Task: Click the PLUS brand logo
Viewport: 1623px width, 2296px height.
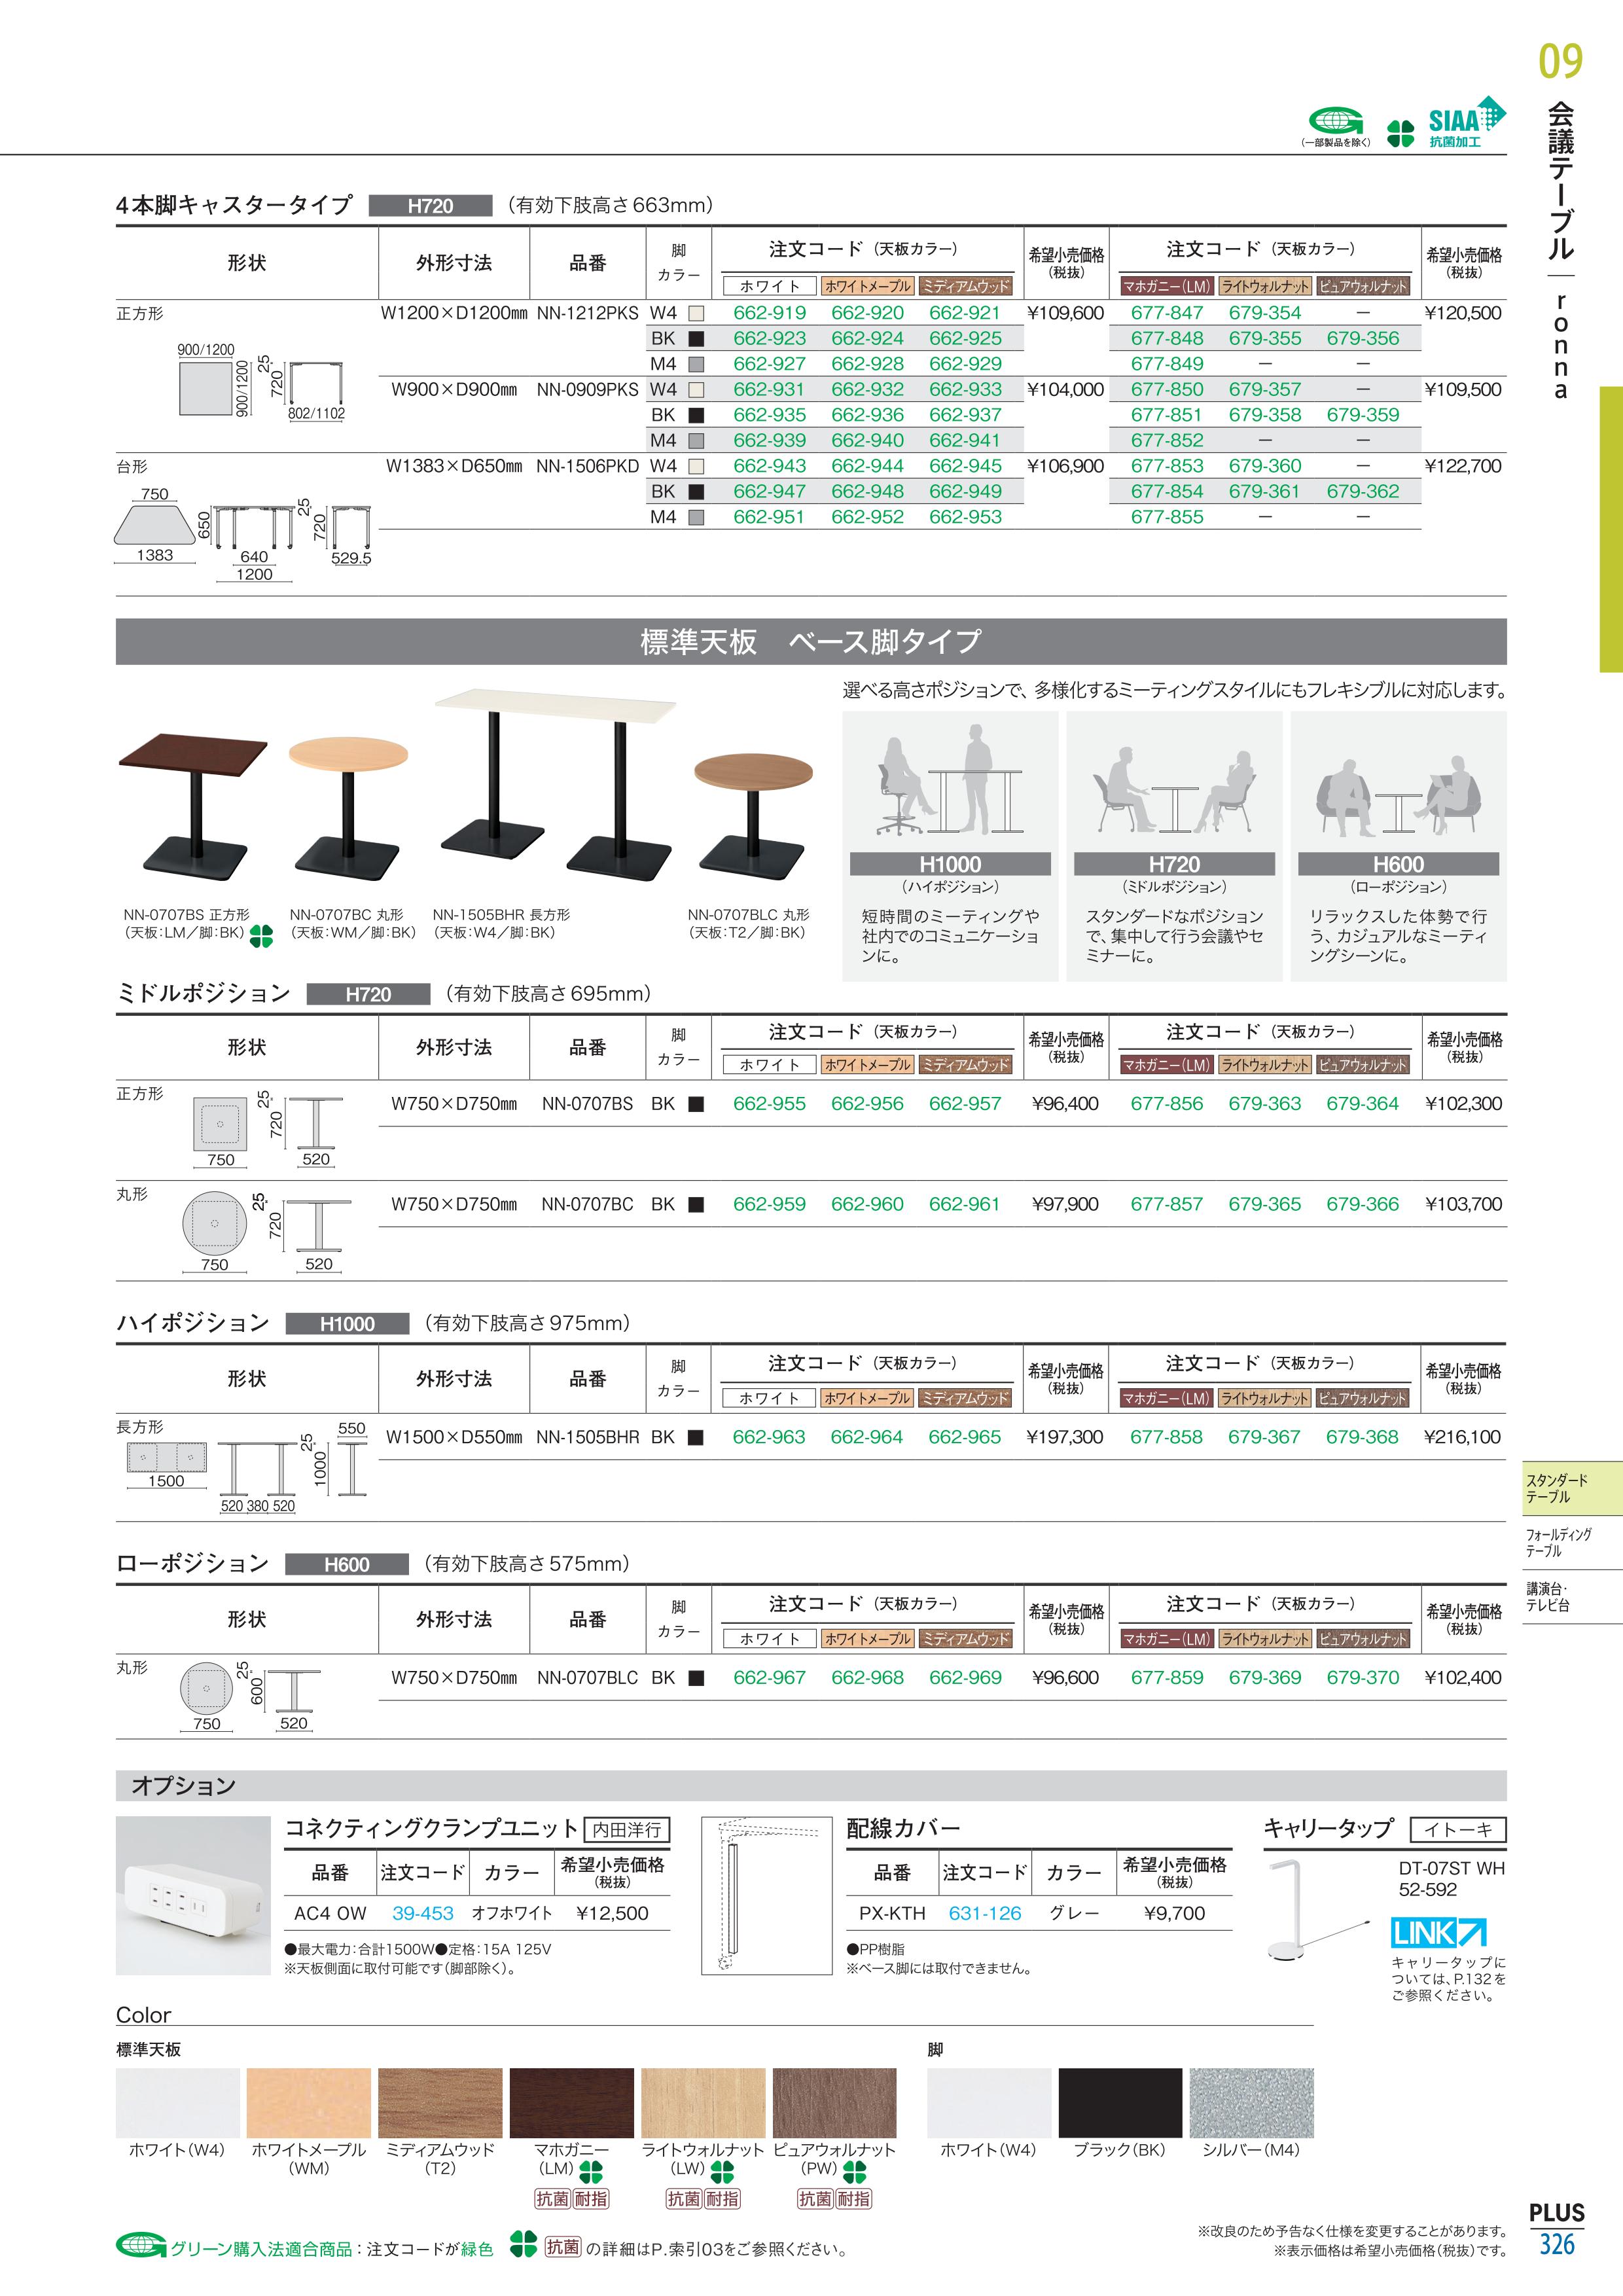Action: click(x=1556, y=2213)
